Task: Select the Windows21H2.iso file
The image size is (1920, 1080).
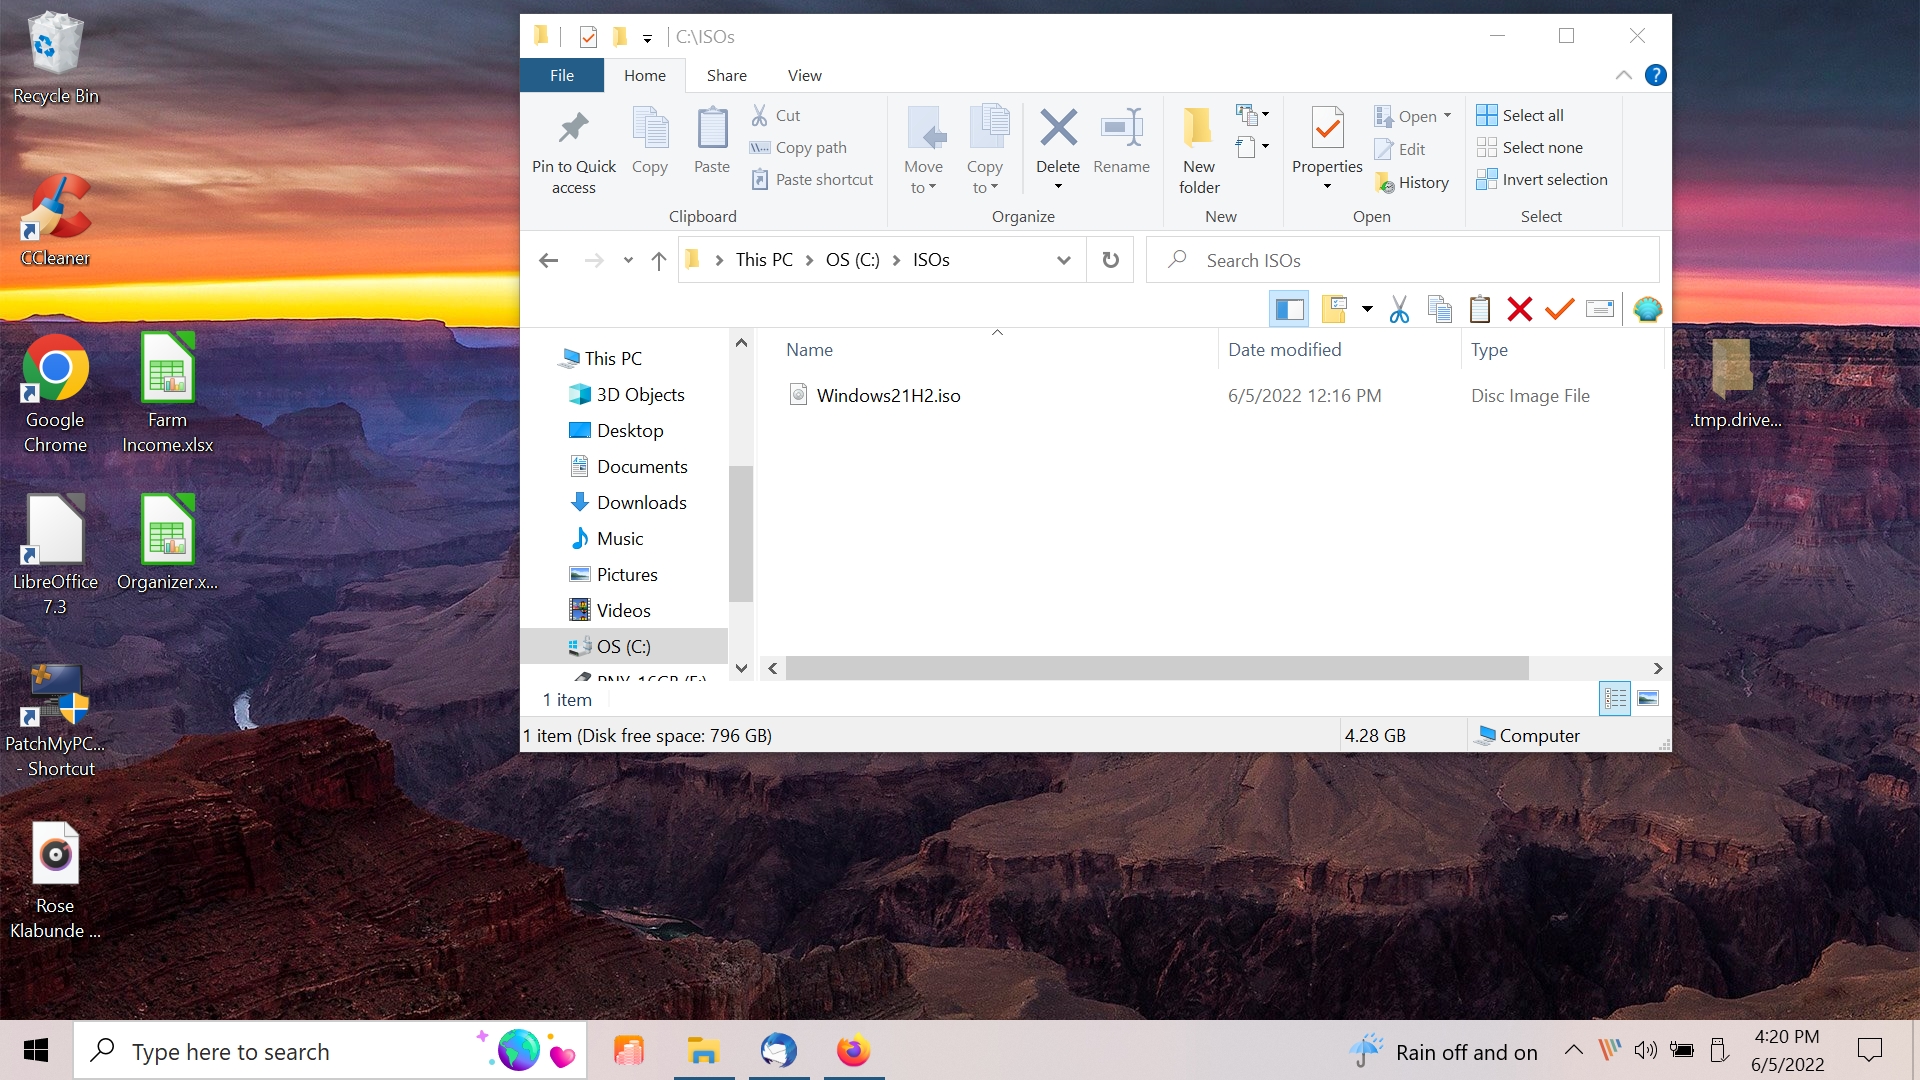Action: (888, 395)
